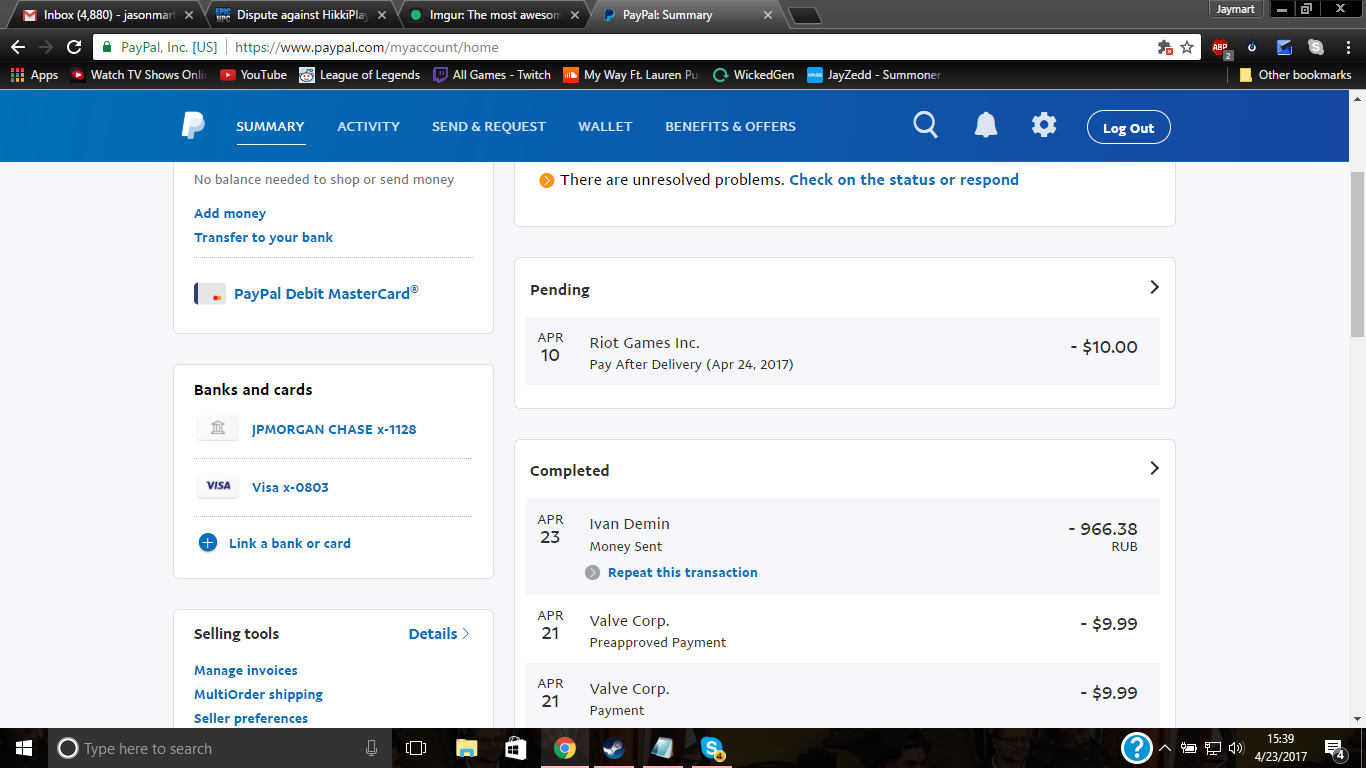The width and height of the screenshot is (1366, 768).
Task: Click the PayPal logo in the header
Action: 193,126
